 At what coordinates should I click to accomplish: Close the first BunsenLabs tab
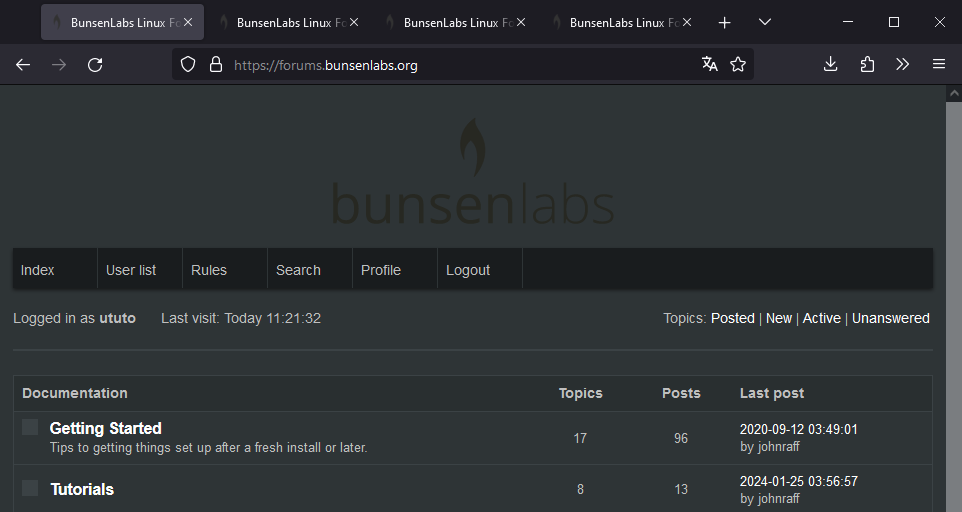coord(188,22)
